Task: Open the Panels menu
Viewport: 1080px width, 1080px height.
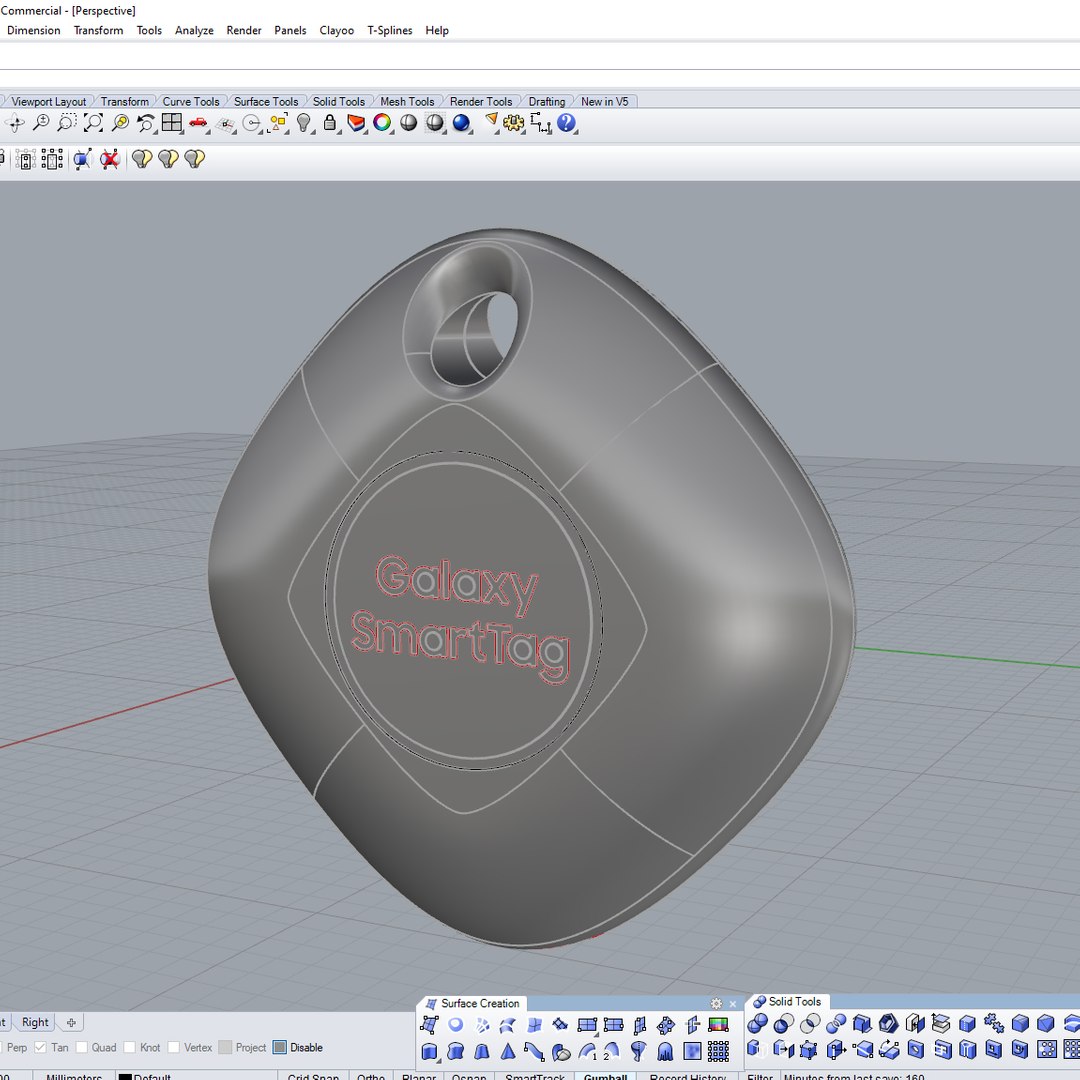Action: (290, 30)
